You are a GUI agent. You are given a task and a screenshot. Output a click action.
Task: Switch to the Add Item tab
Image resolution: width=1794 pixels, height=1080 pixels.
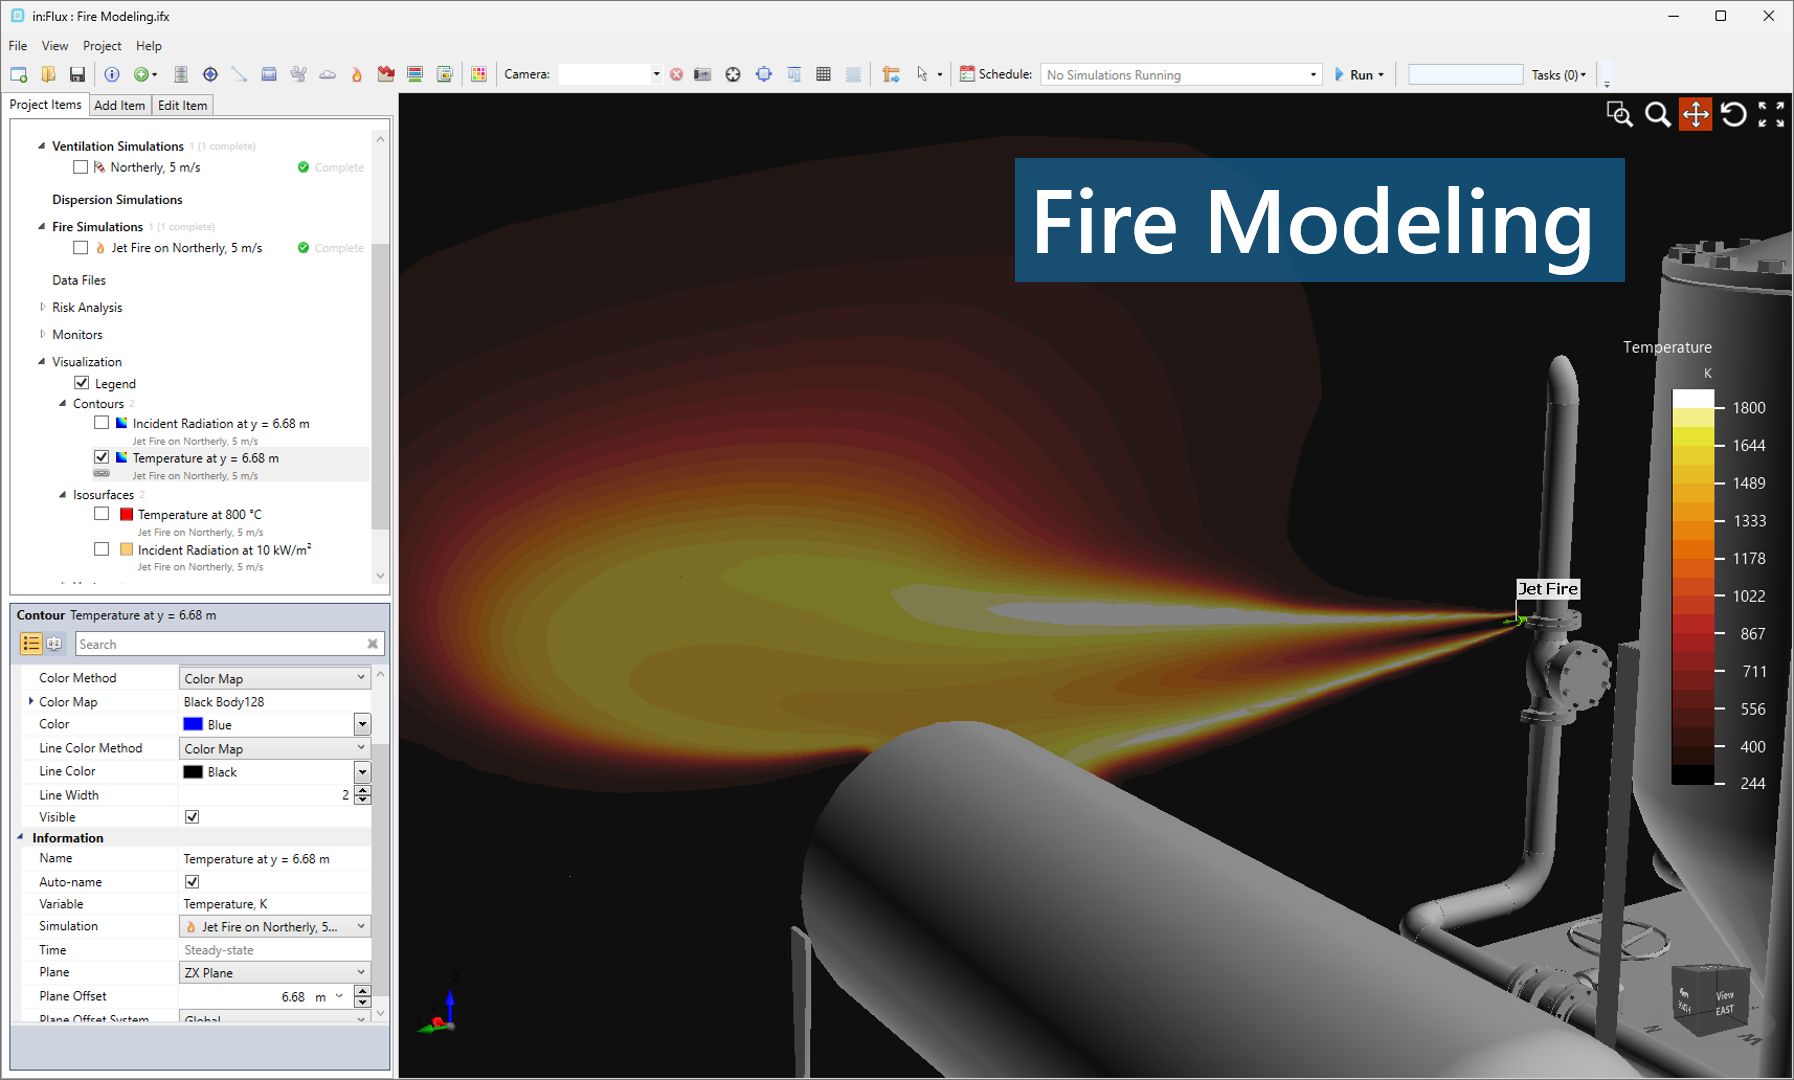point(119,105)
